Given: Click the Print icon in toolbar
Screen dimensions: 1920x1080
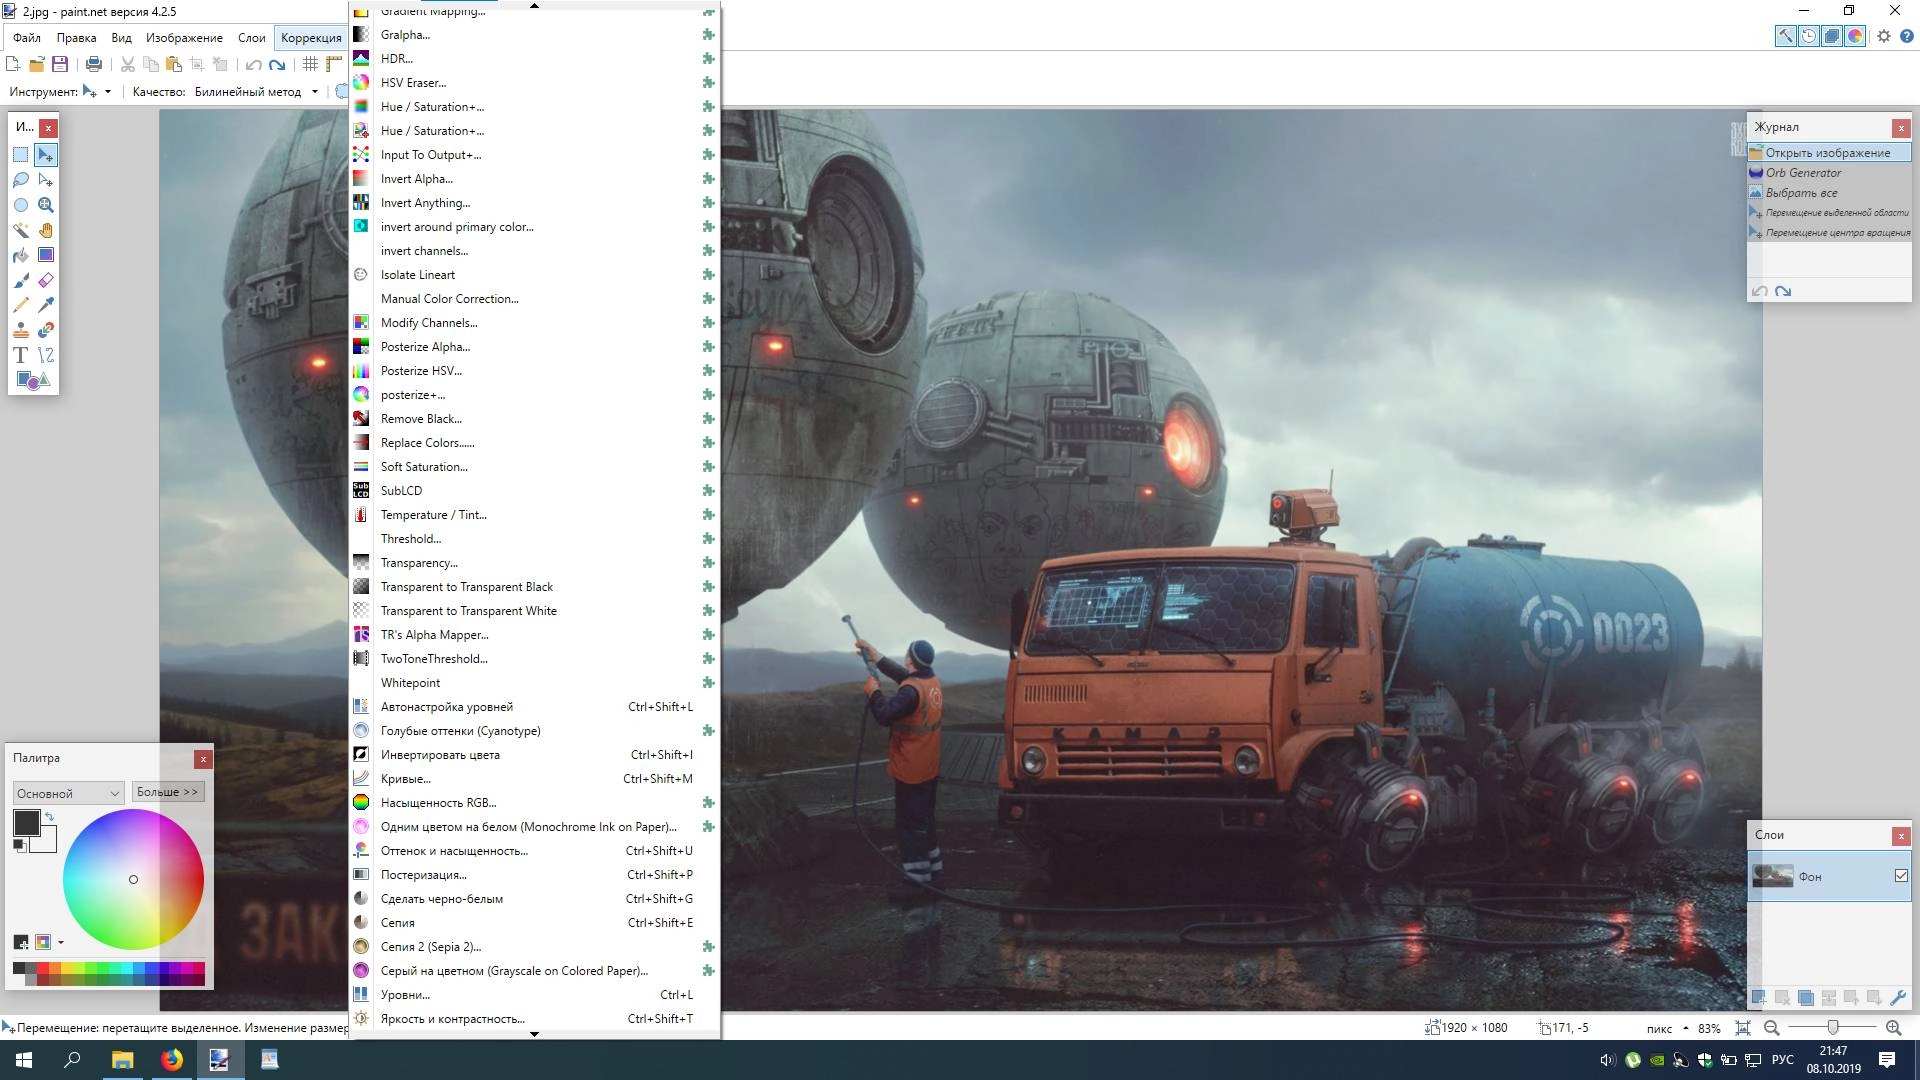Looking at the screenshot, I should tap(94, 65).
